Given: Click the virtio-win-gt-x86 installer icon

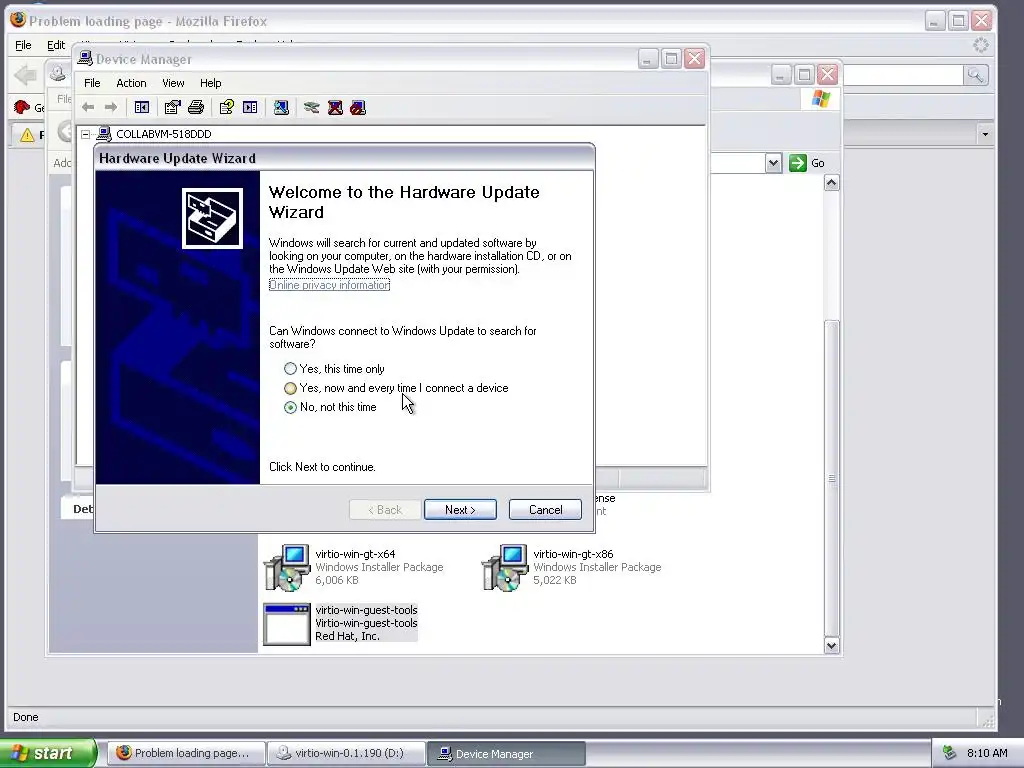Looking at the screenshot, I should click(505, 568).
